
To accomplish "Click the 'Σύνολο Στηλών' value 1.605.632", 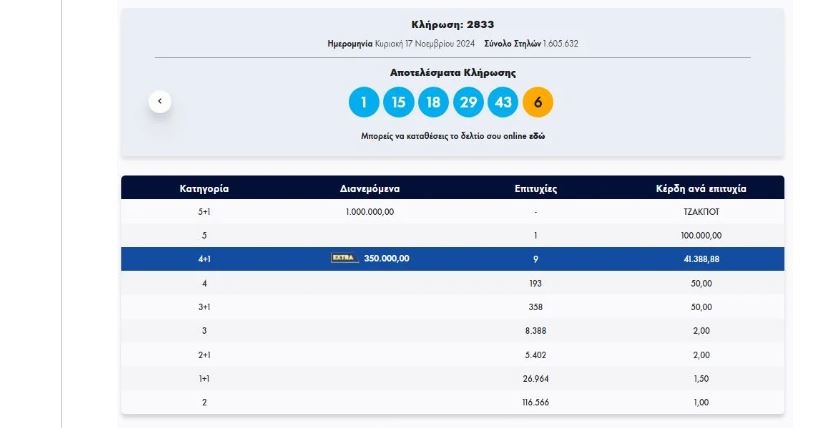I will point(560,44).
